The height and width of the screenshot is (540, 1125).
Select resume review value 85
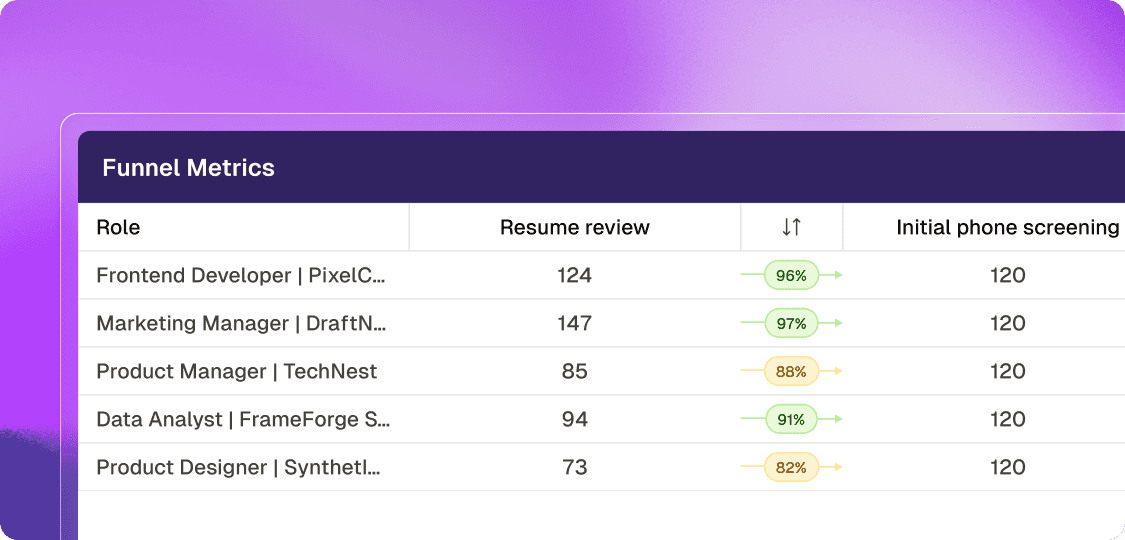pos(575,371)
